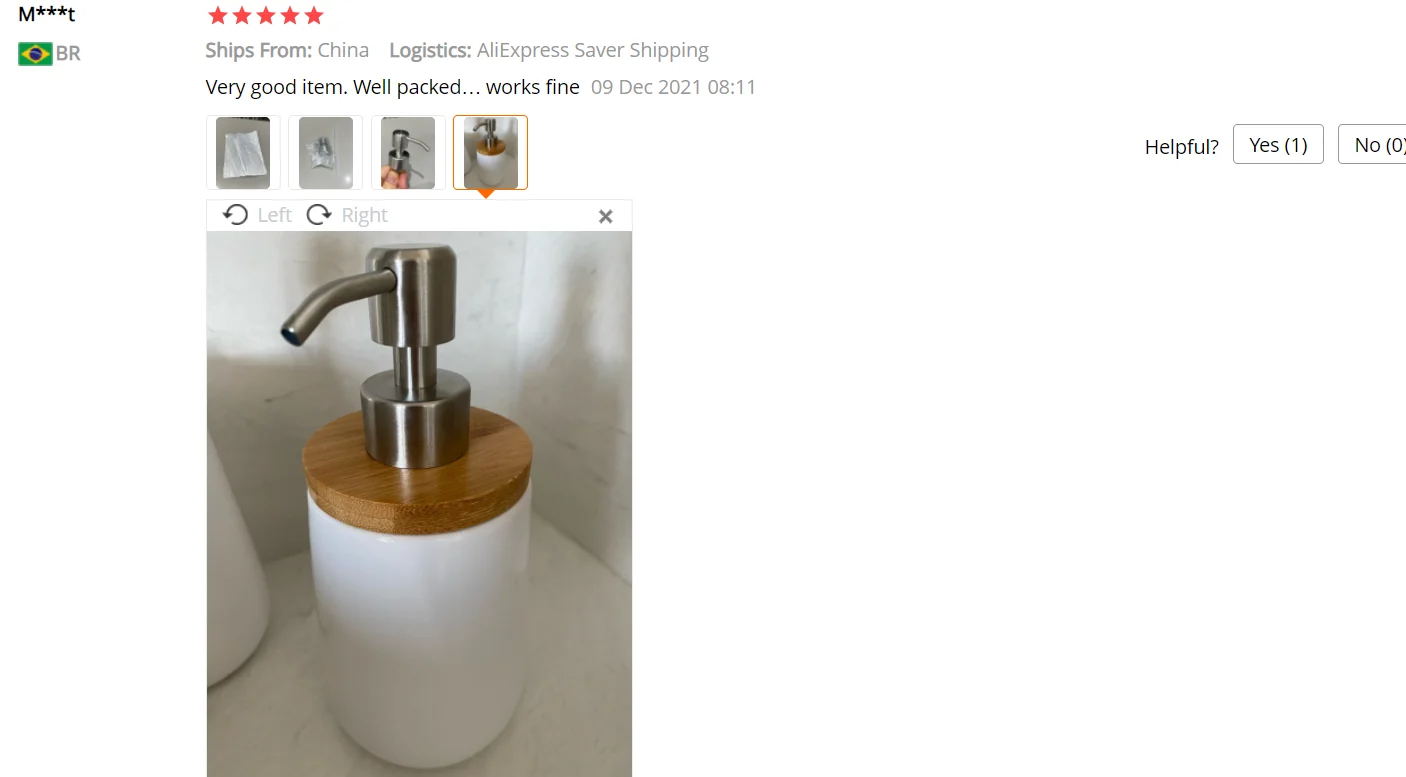Click the enlarged soap dispenser photo

(419, 504)
